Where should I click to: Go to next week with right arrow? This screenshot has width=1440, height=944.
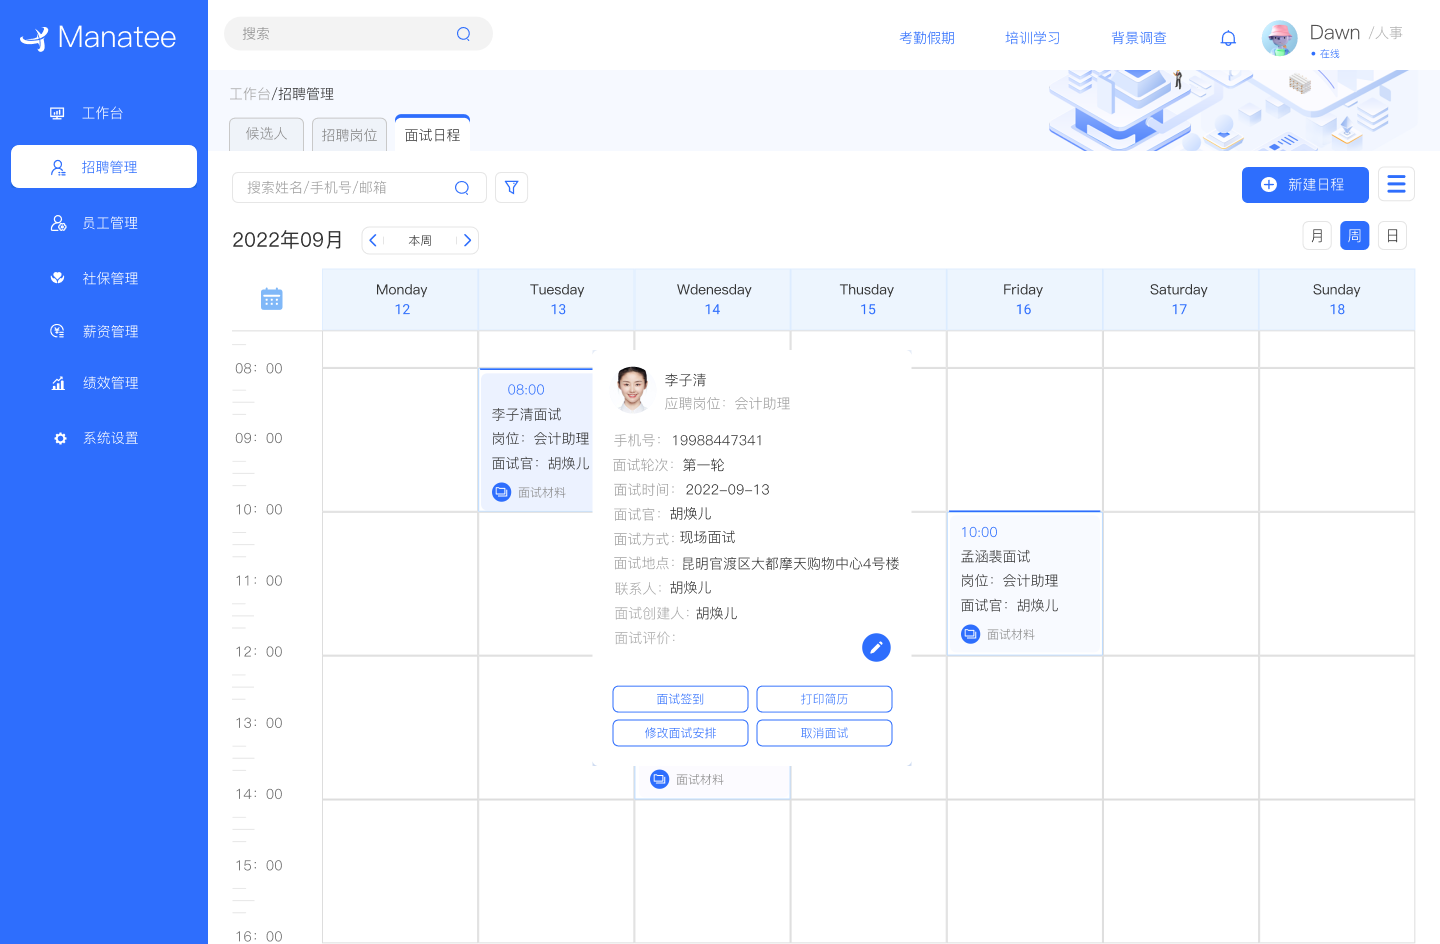[466, 240]
